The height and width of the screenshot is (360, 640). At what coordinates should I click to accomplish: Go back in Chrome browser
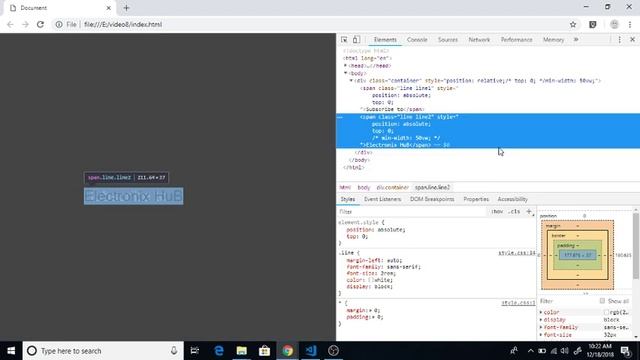[x=10, y=24]
